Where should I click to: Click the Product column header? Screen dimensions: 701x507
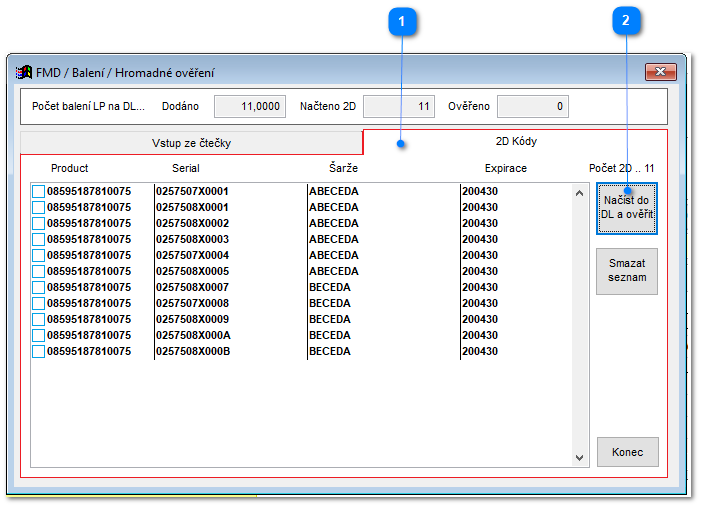click(70, 168)
